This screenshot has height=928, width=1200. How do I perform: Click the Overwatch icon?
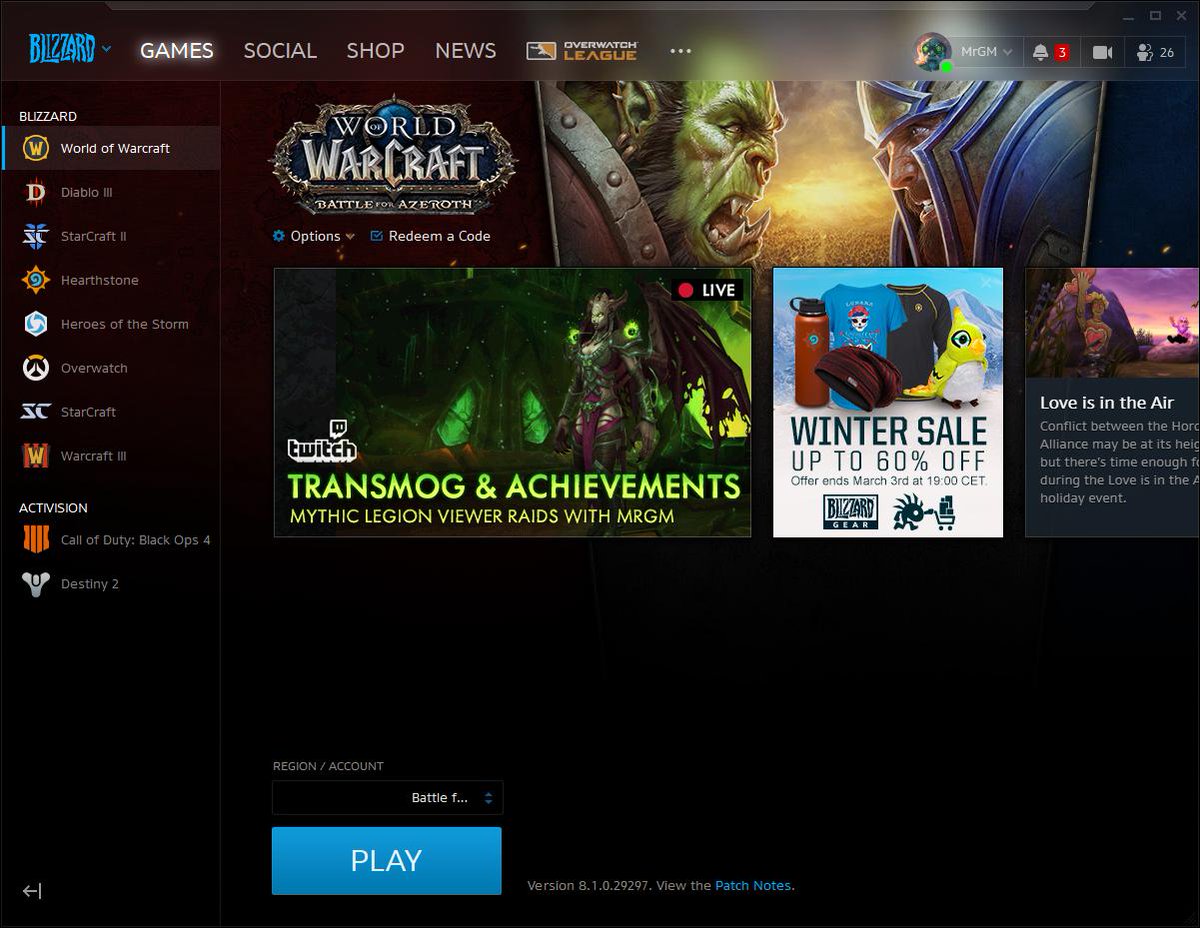[36, 368]
